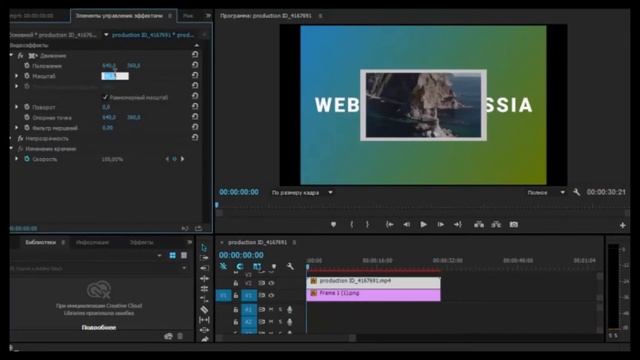Select the Slide tool
640x360 pixels.
204,330
